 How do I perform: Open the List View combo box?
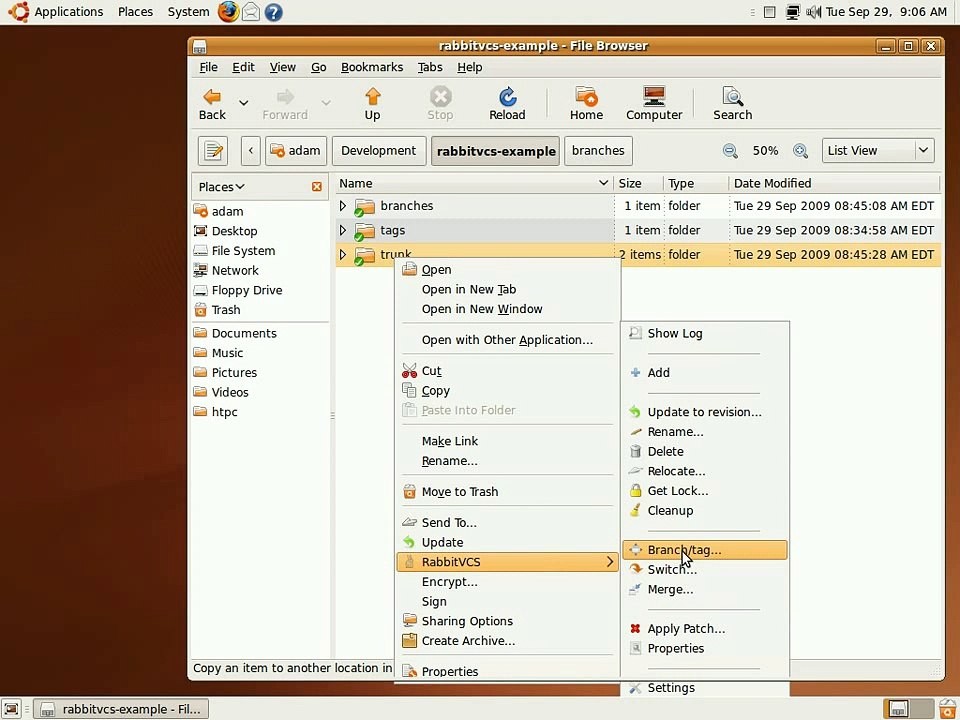click(x=878, y=151)
